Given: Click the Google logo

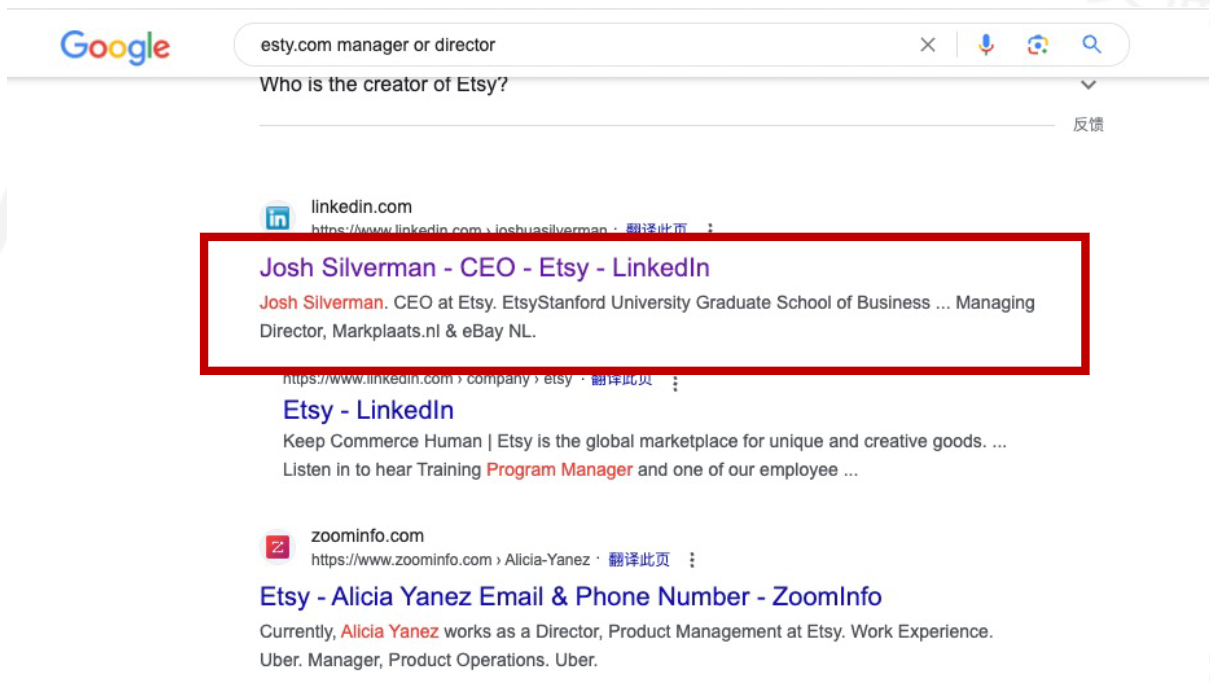Looking at the screenshot, I should (x=115, y=47).
